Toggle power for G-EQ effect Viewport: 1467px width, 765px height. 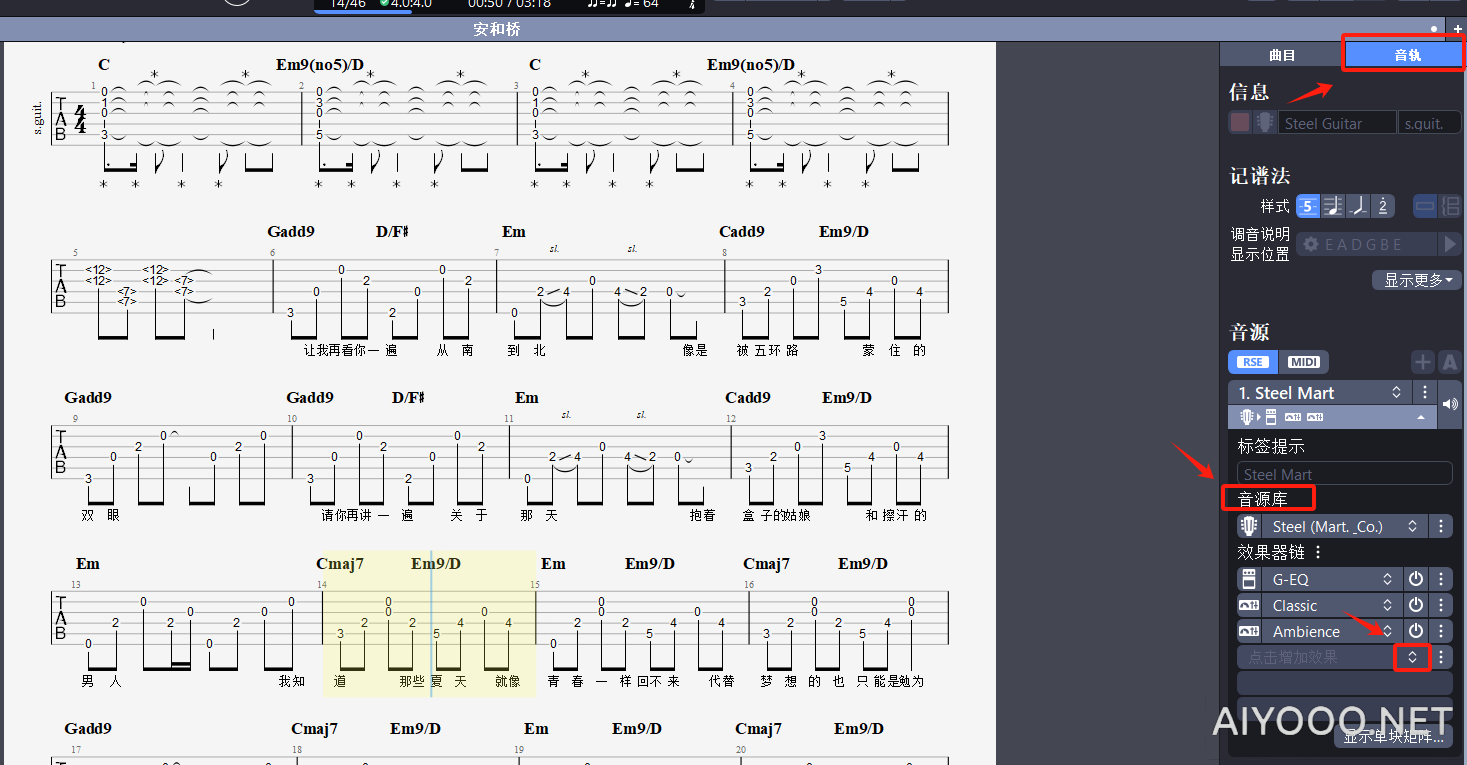(1416, 579)
